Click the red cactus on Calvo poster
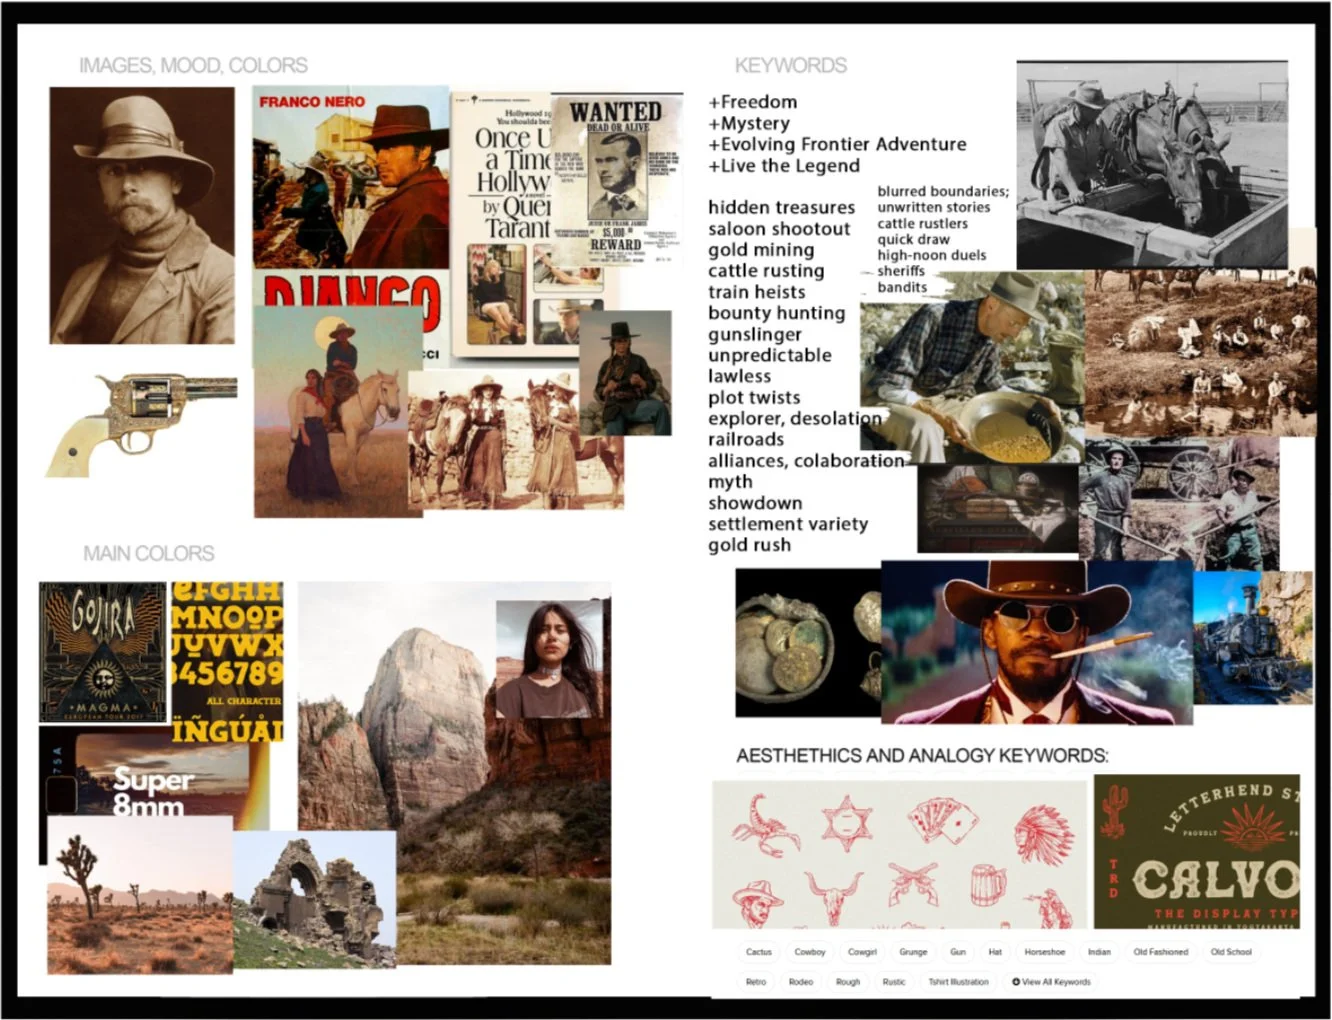The width and height of the screenshot is (1332, 1020). [x=1116, y=811]
